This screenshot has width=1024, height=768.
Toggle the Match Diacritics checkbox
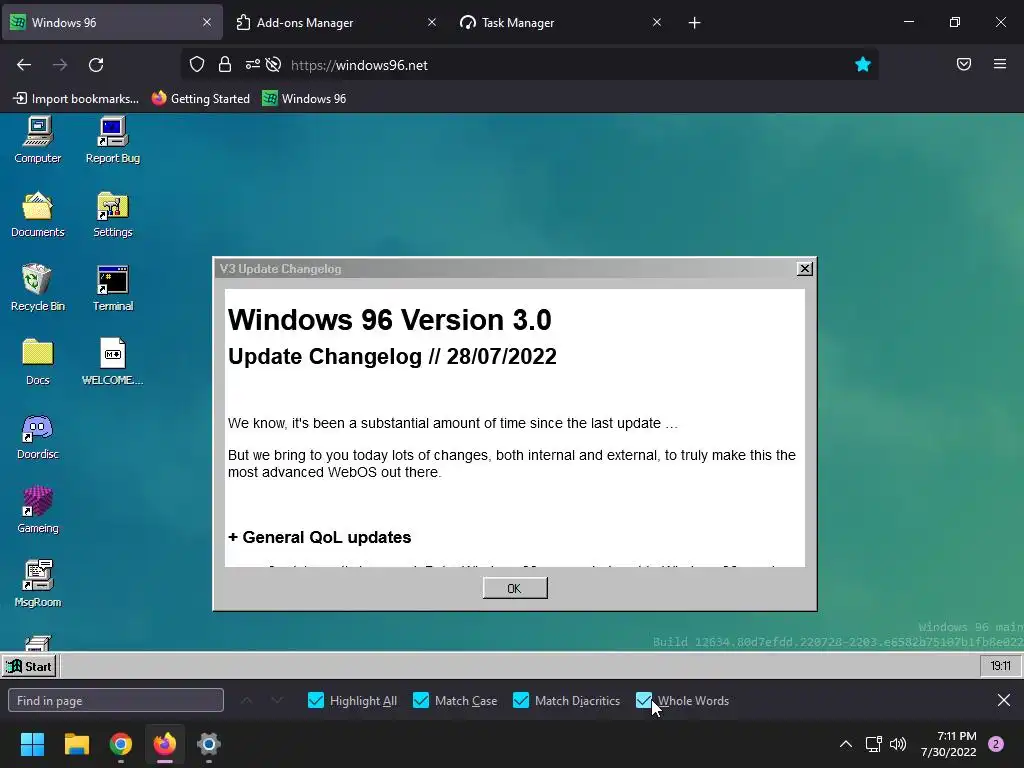[x=520, y=701]
